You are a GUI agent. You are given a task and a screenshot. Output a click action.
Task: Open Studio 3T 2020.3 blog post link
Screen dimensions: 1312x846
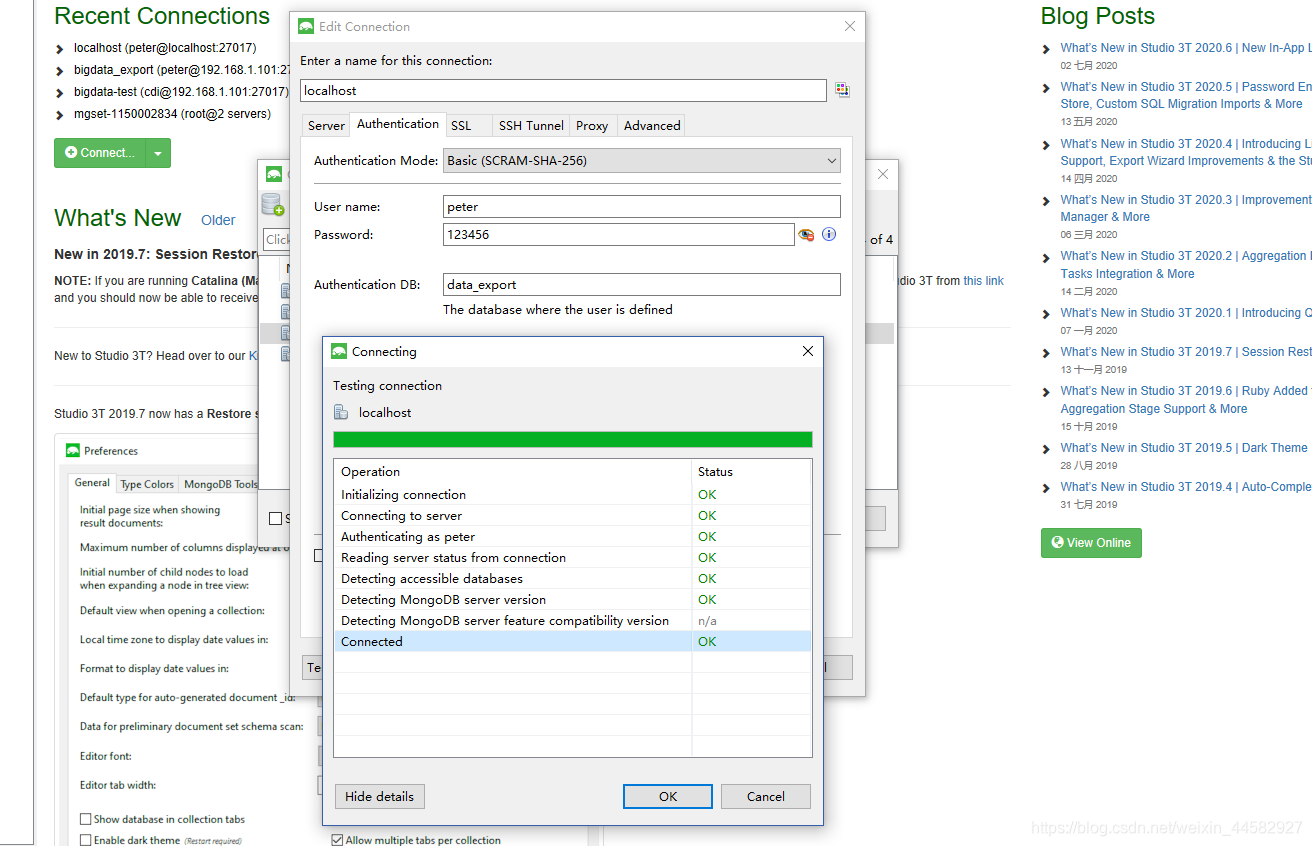coord(1185,208)
